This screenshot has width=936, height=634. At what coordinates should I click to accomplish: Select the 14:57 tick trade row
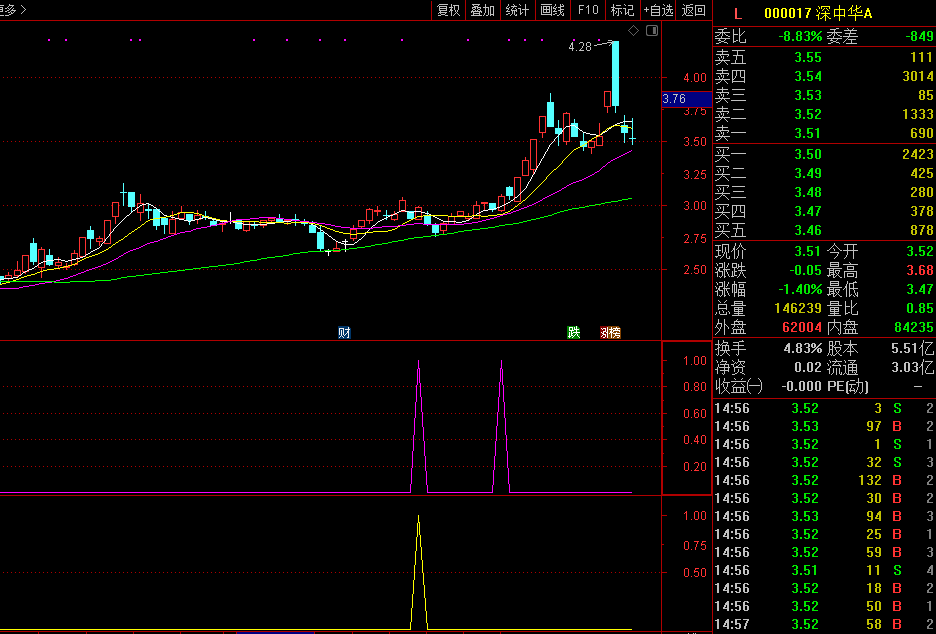824,624
